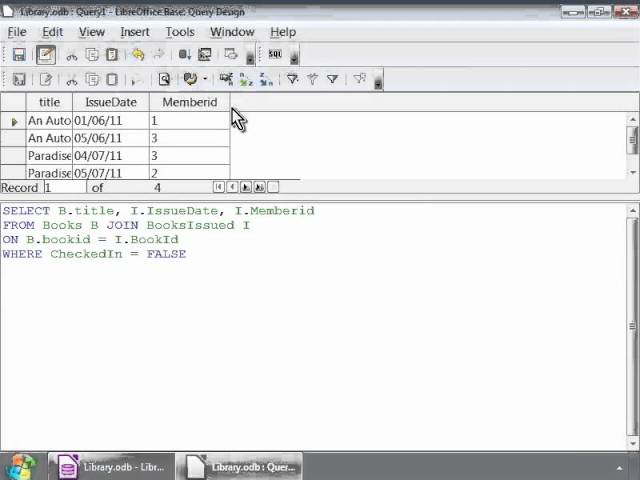Toggle Run SQL command directly
The image size is (640, 480).
click(275, 54)
